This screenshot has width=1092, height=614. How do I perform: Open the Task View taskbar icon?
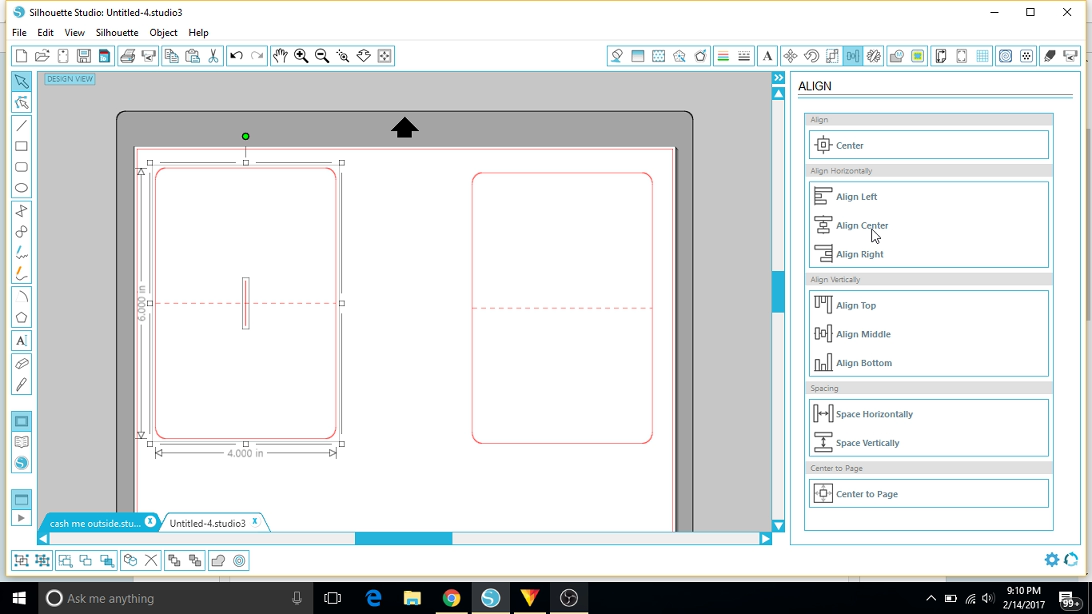(x=333, y=598)
